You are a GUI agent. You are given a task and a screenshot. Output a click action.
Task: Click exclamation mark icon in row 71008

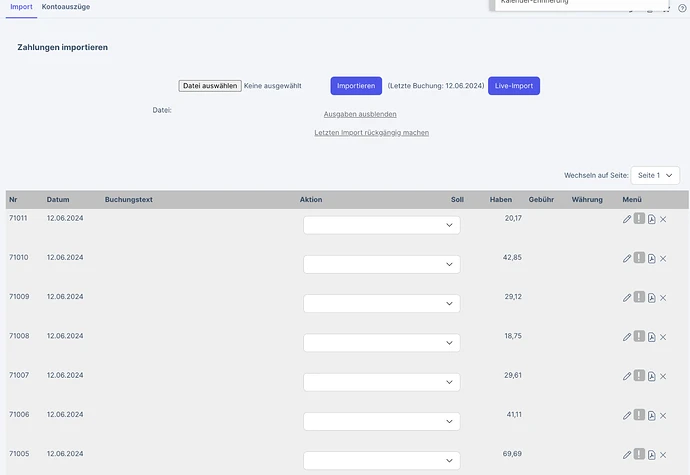pyautogui.click(x=639, y=336)
